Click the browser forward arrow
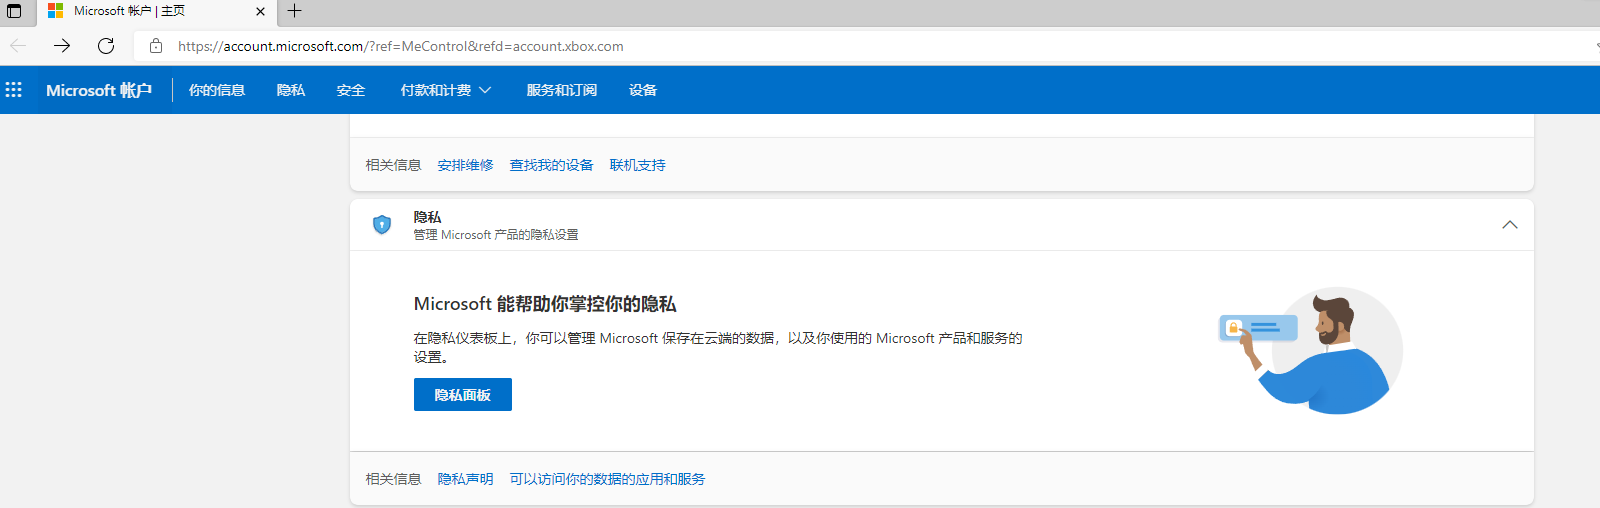Screen dimensions: 1600x508 [x=62, y=46]
